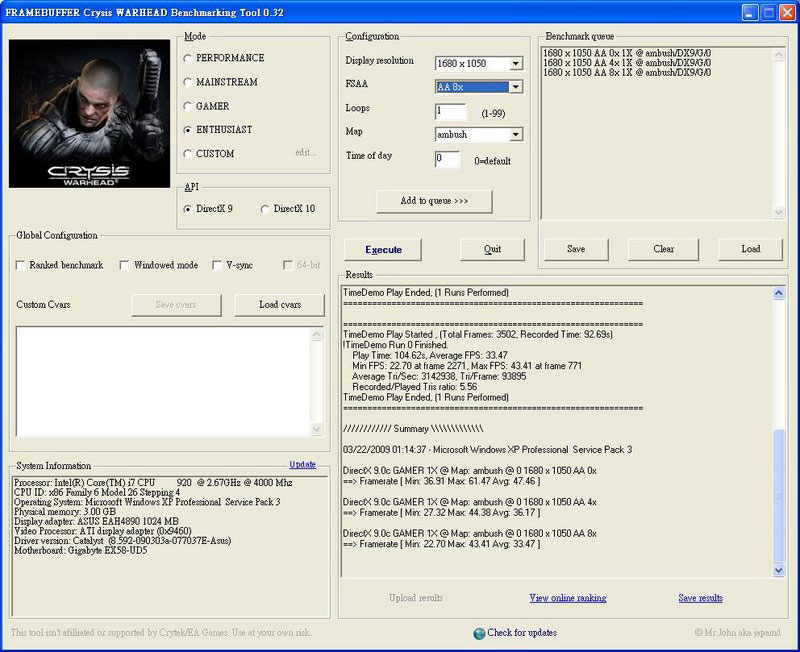Save the benchmark queue
The image size is (800, 652).
click(x=576, y=249)
